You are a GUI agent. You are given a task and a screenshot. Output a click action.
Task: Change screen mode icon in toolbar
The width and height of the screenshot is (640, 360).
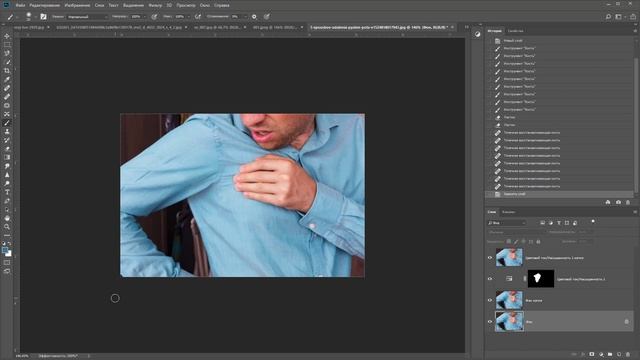(7, 271)
